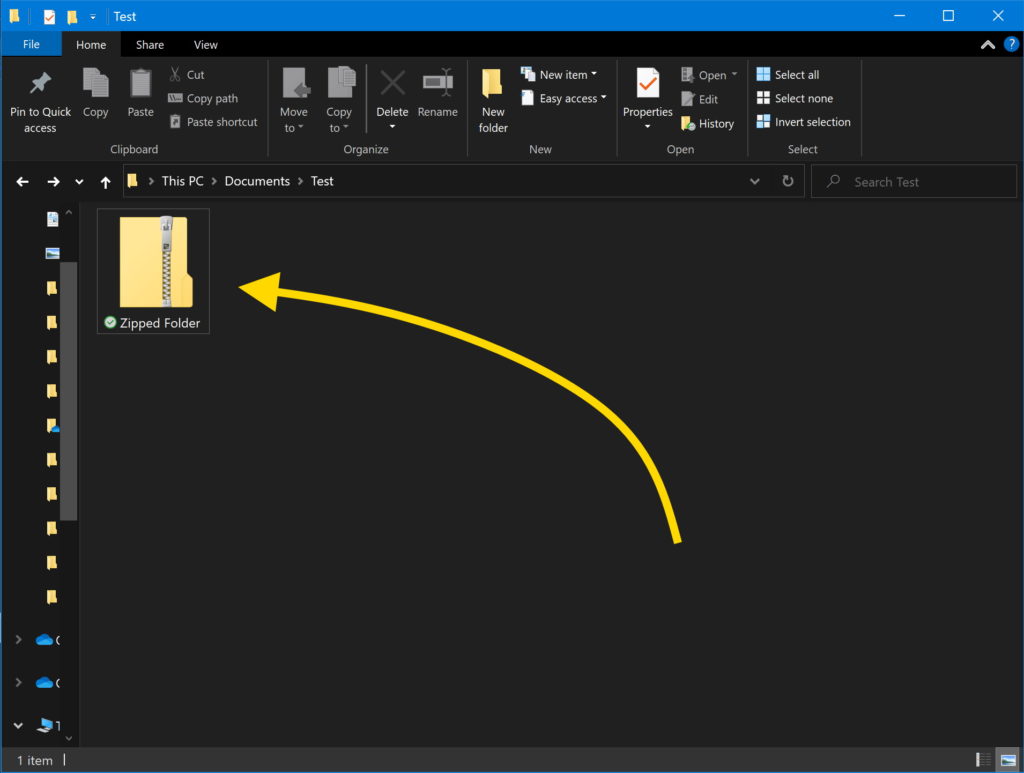Collapse the This PC tree node

[18, 725]
